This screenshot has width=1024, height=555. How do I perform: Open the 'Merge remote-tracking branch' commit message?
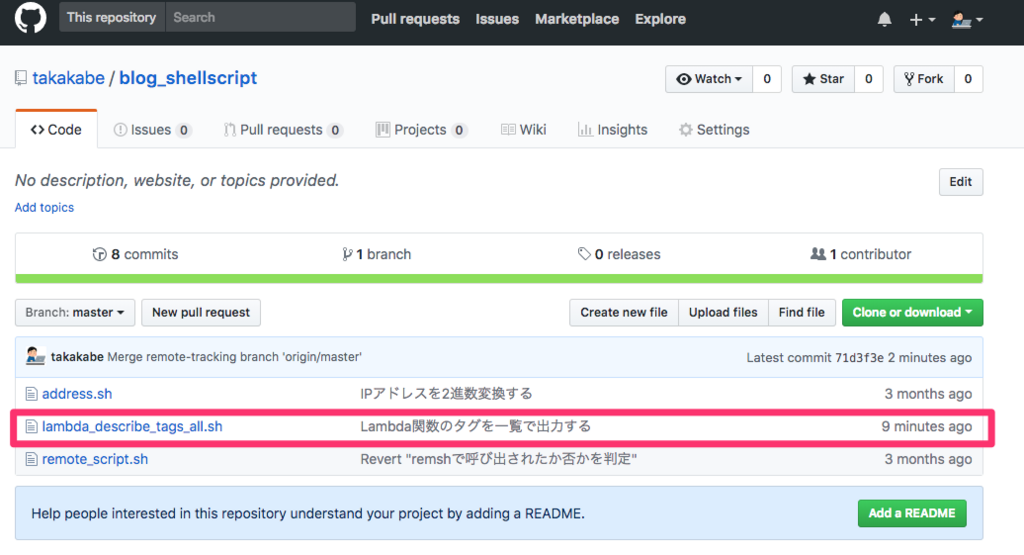[x=234, y=357]
